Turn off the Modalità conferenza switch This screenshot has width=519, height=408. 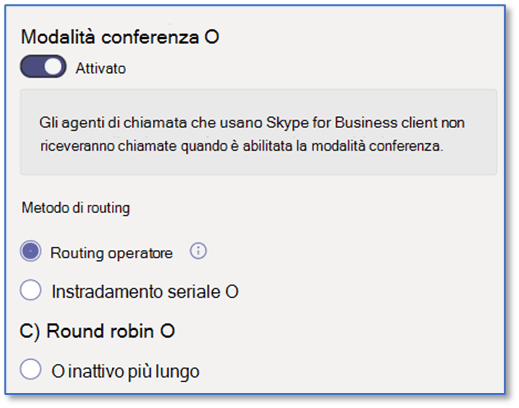(43, 66)
